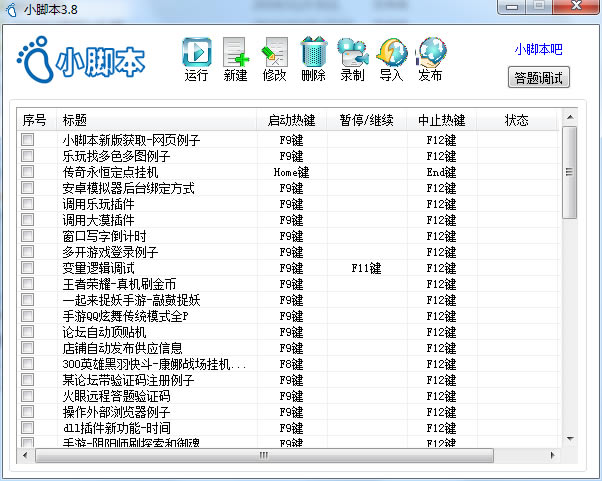Tick the checkbox for dll插件新功能-时间
This screenshot has height=481, width=602.
28,428
